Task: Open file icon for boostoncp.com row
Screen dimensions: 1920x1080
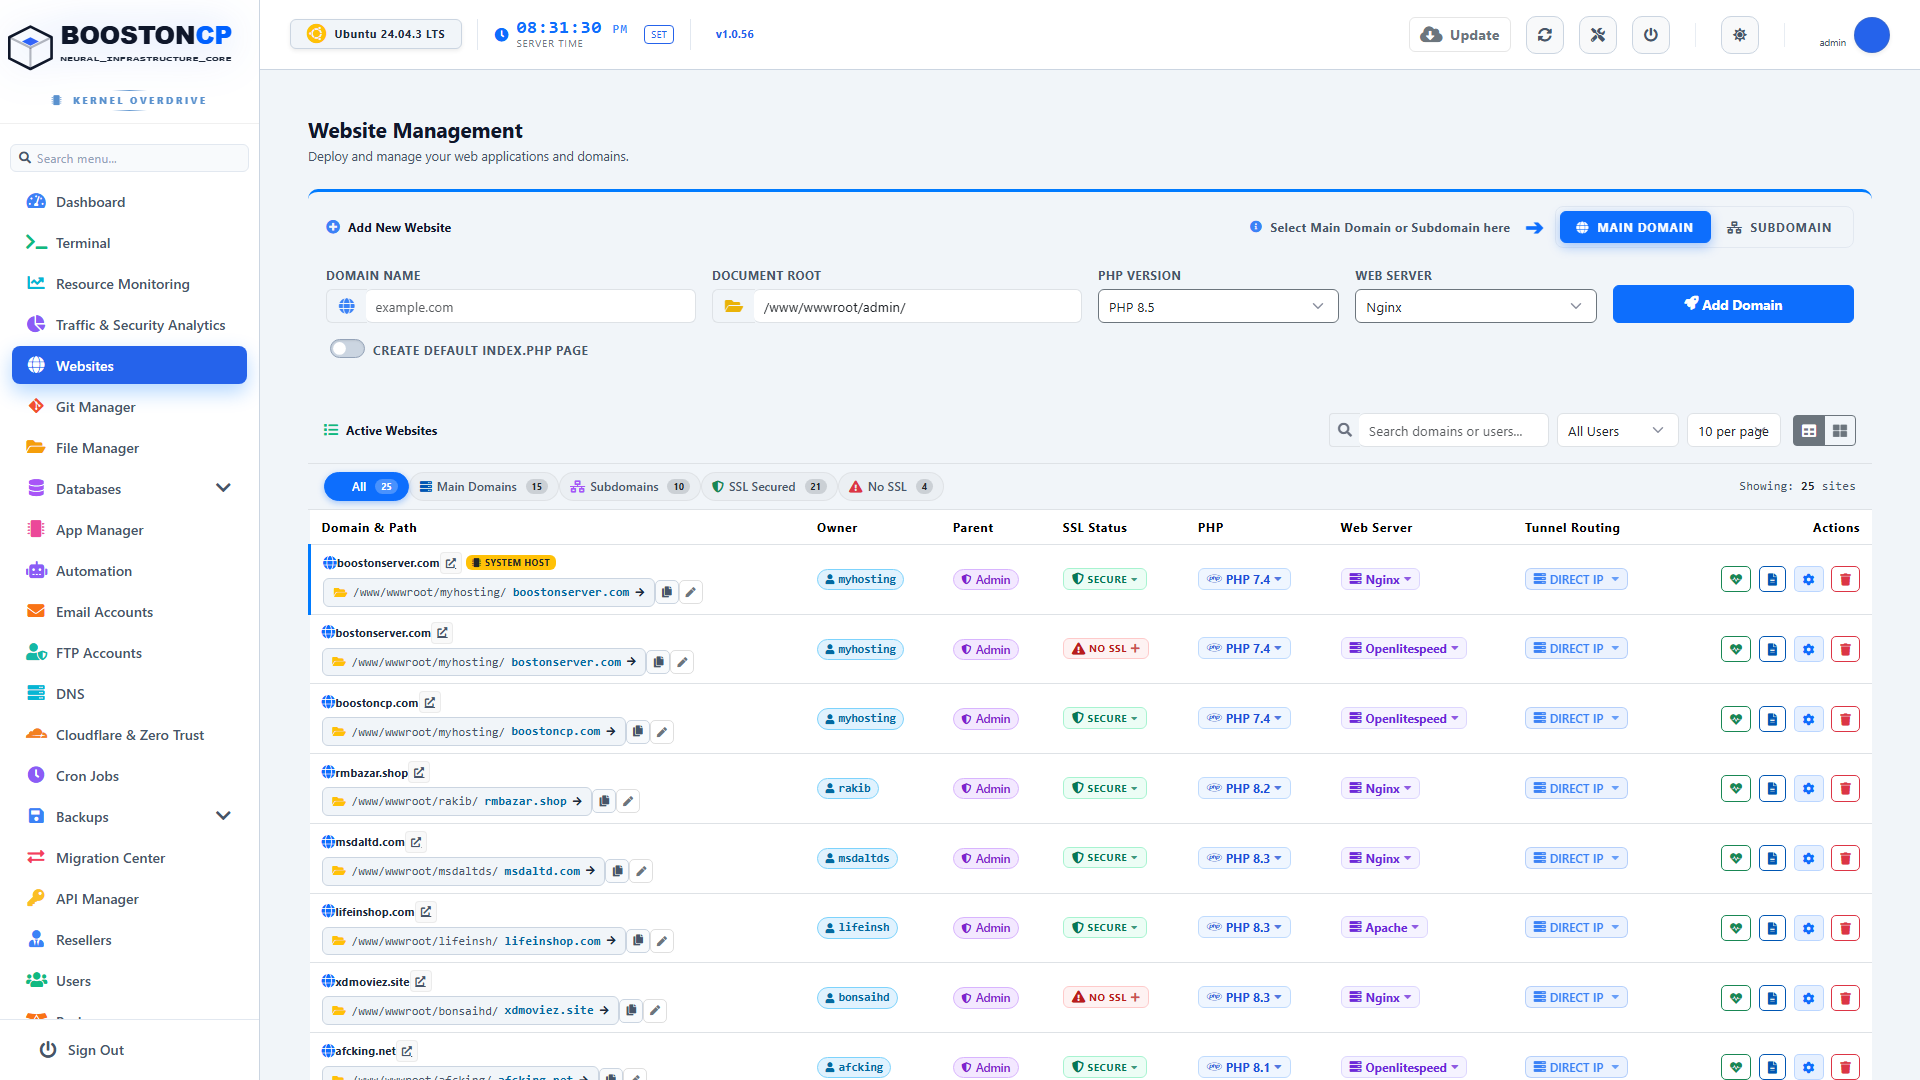Action: click(1772, 719)
